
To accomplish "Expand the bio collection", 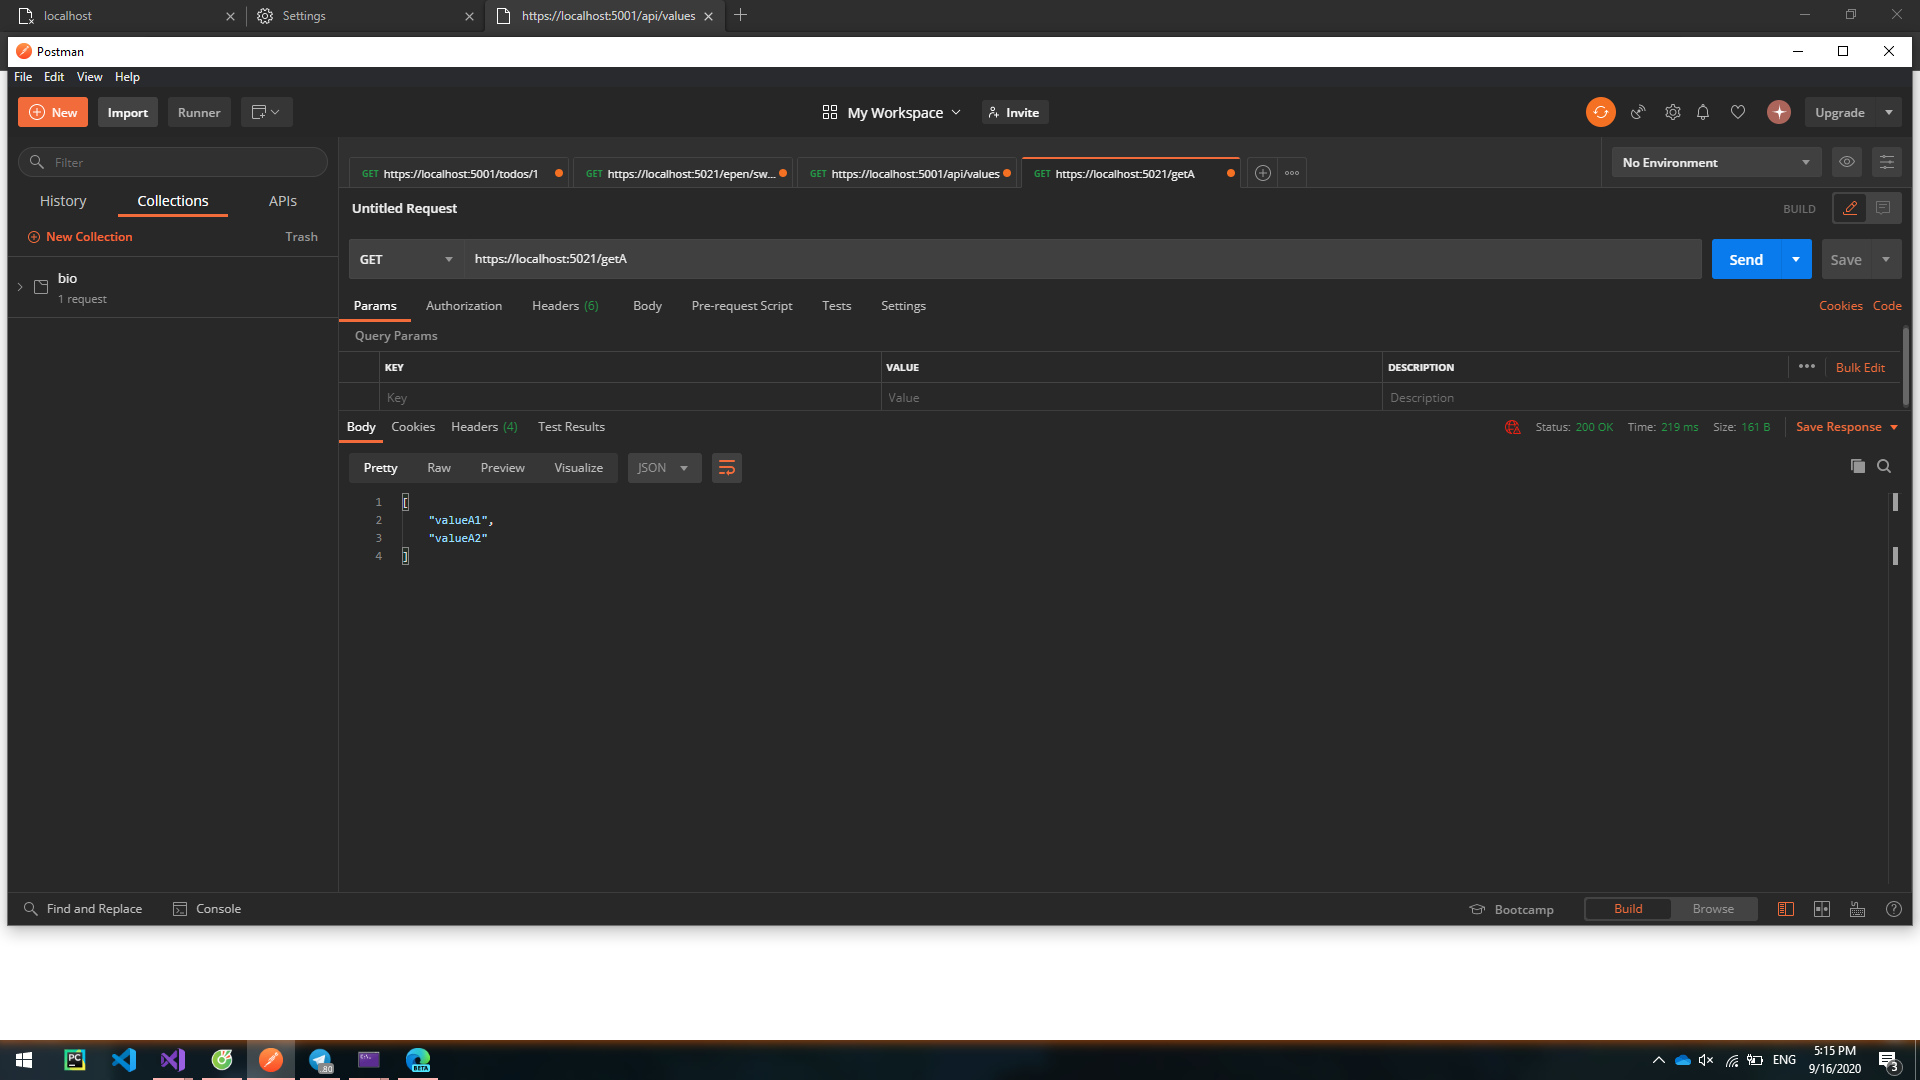I will click(x=20, y=286).
